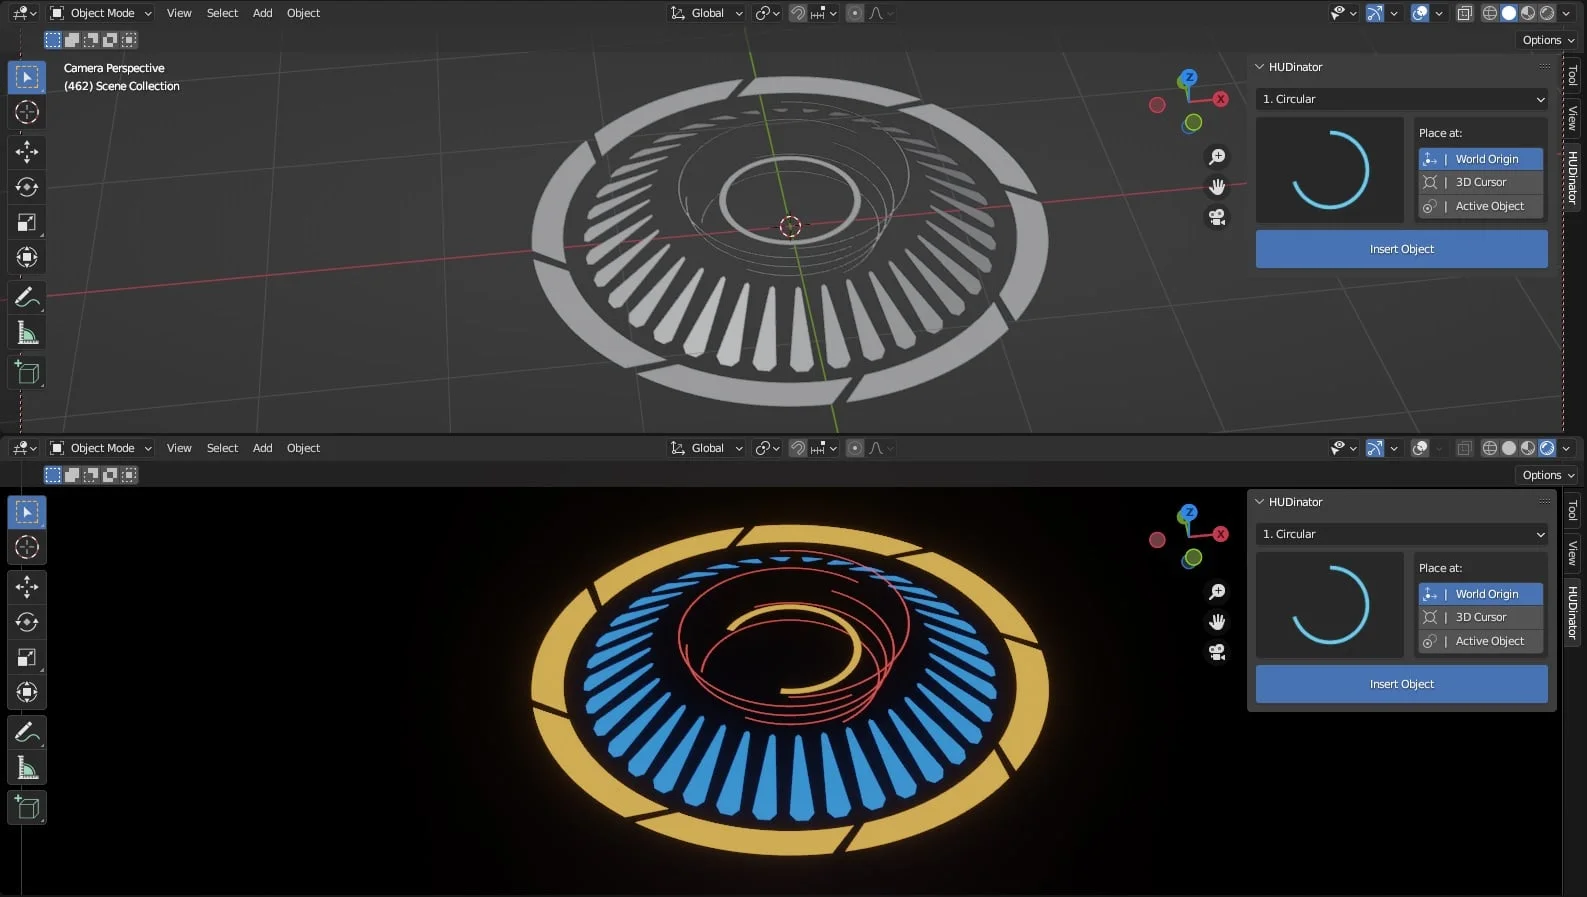
Task: Toggle show gizmos in top viewport header
Action: click(1375, 13)
